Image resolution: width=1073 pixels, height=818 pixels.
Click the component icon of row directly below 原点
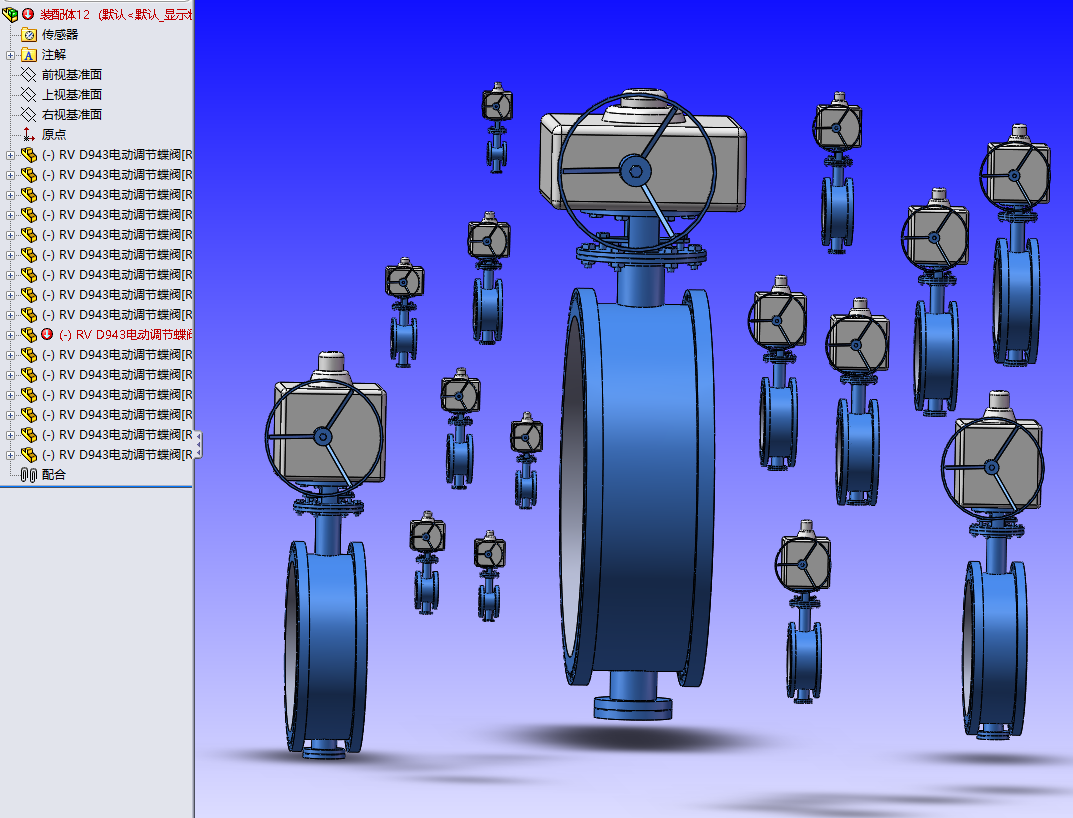pyautogui.click(x=29, y=155)
